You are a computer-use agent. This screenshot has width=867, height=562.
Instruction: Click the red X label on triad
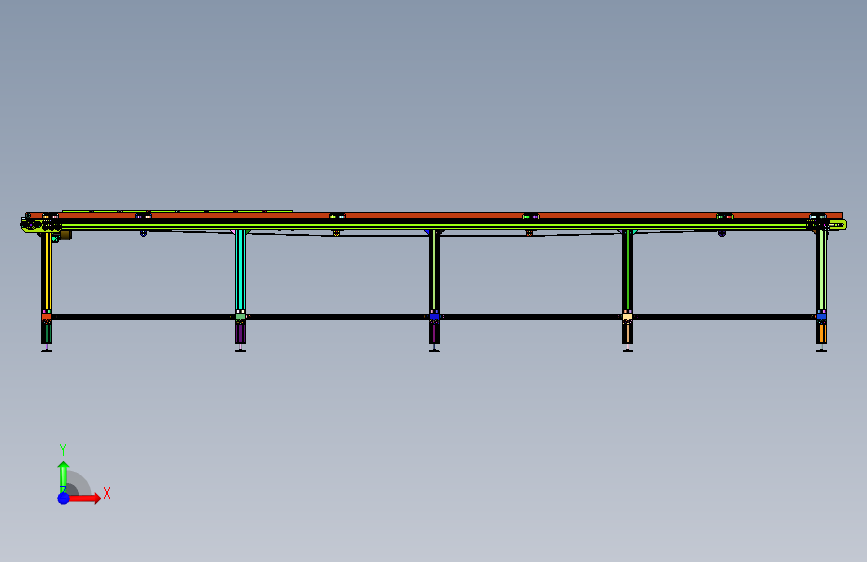[x=107, y=493]
